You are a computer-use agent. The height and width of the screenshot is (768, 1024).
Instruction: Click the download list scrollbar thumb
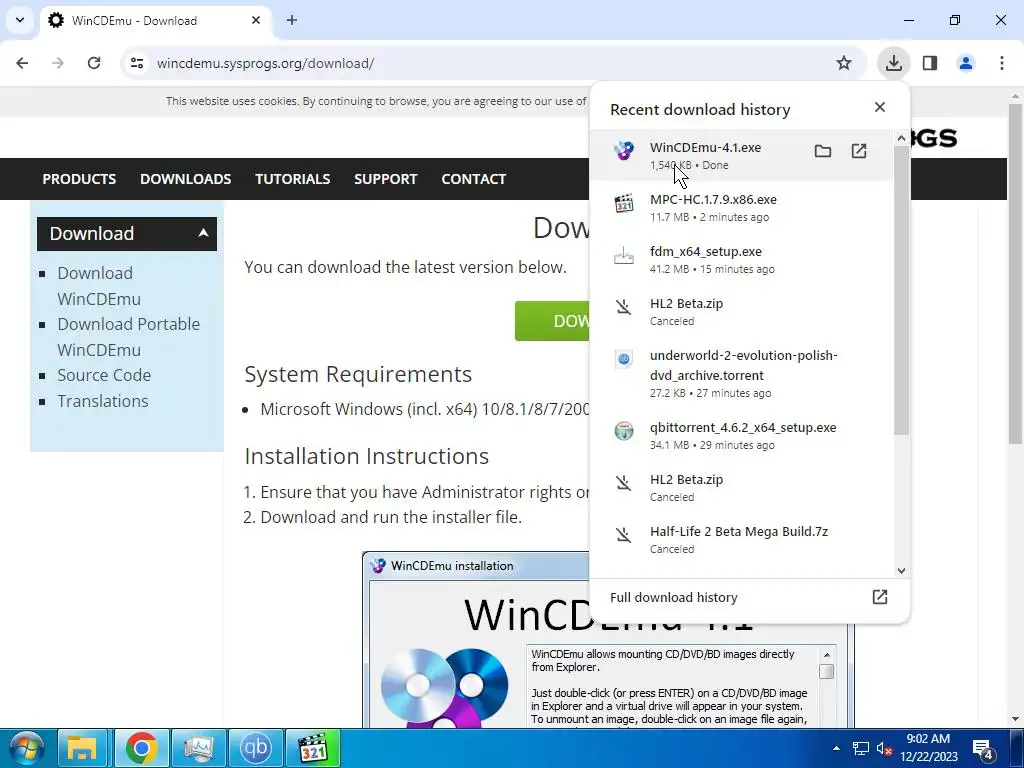tap(901, 289)
